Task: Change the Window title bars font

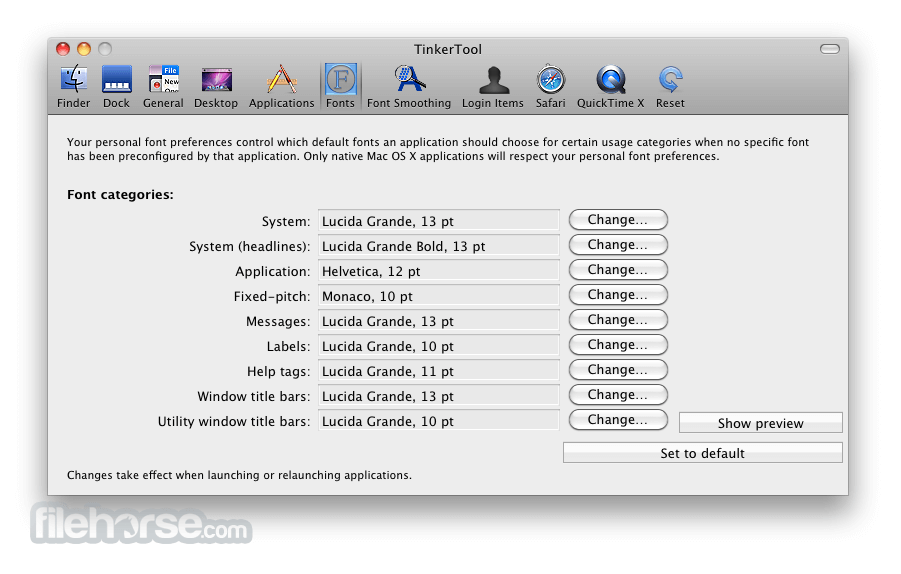Action: 618,395
